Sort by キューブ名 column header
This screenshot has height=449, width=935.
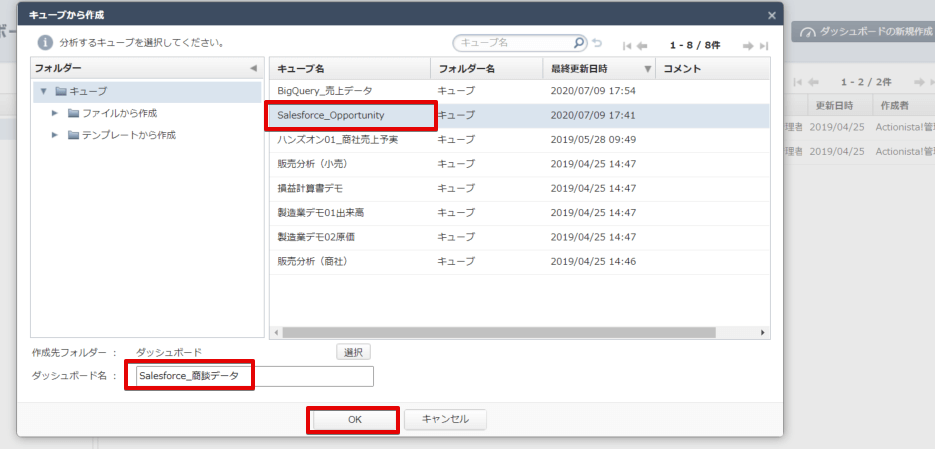pos(350,69)
